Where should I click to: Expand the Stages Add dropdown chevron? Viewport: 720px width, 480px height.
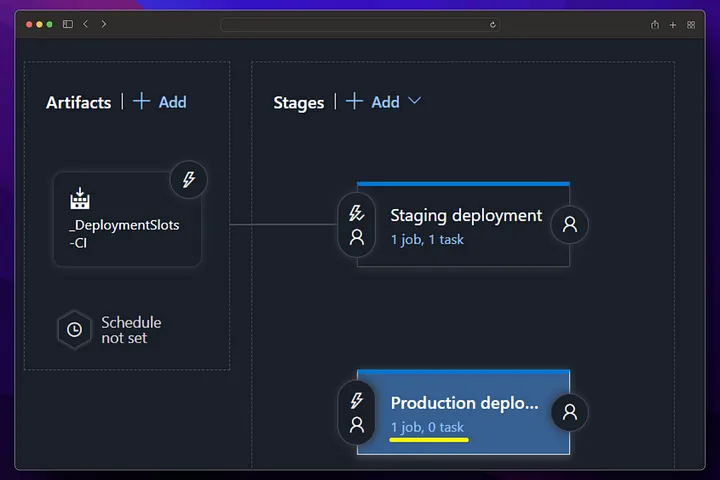[414, 101]
